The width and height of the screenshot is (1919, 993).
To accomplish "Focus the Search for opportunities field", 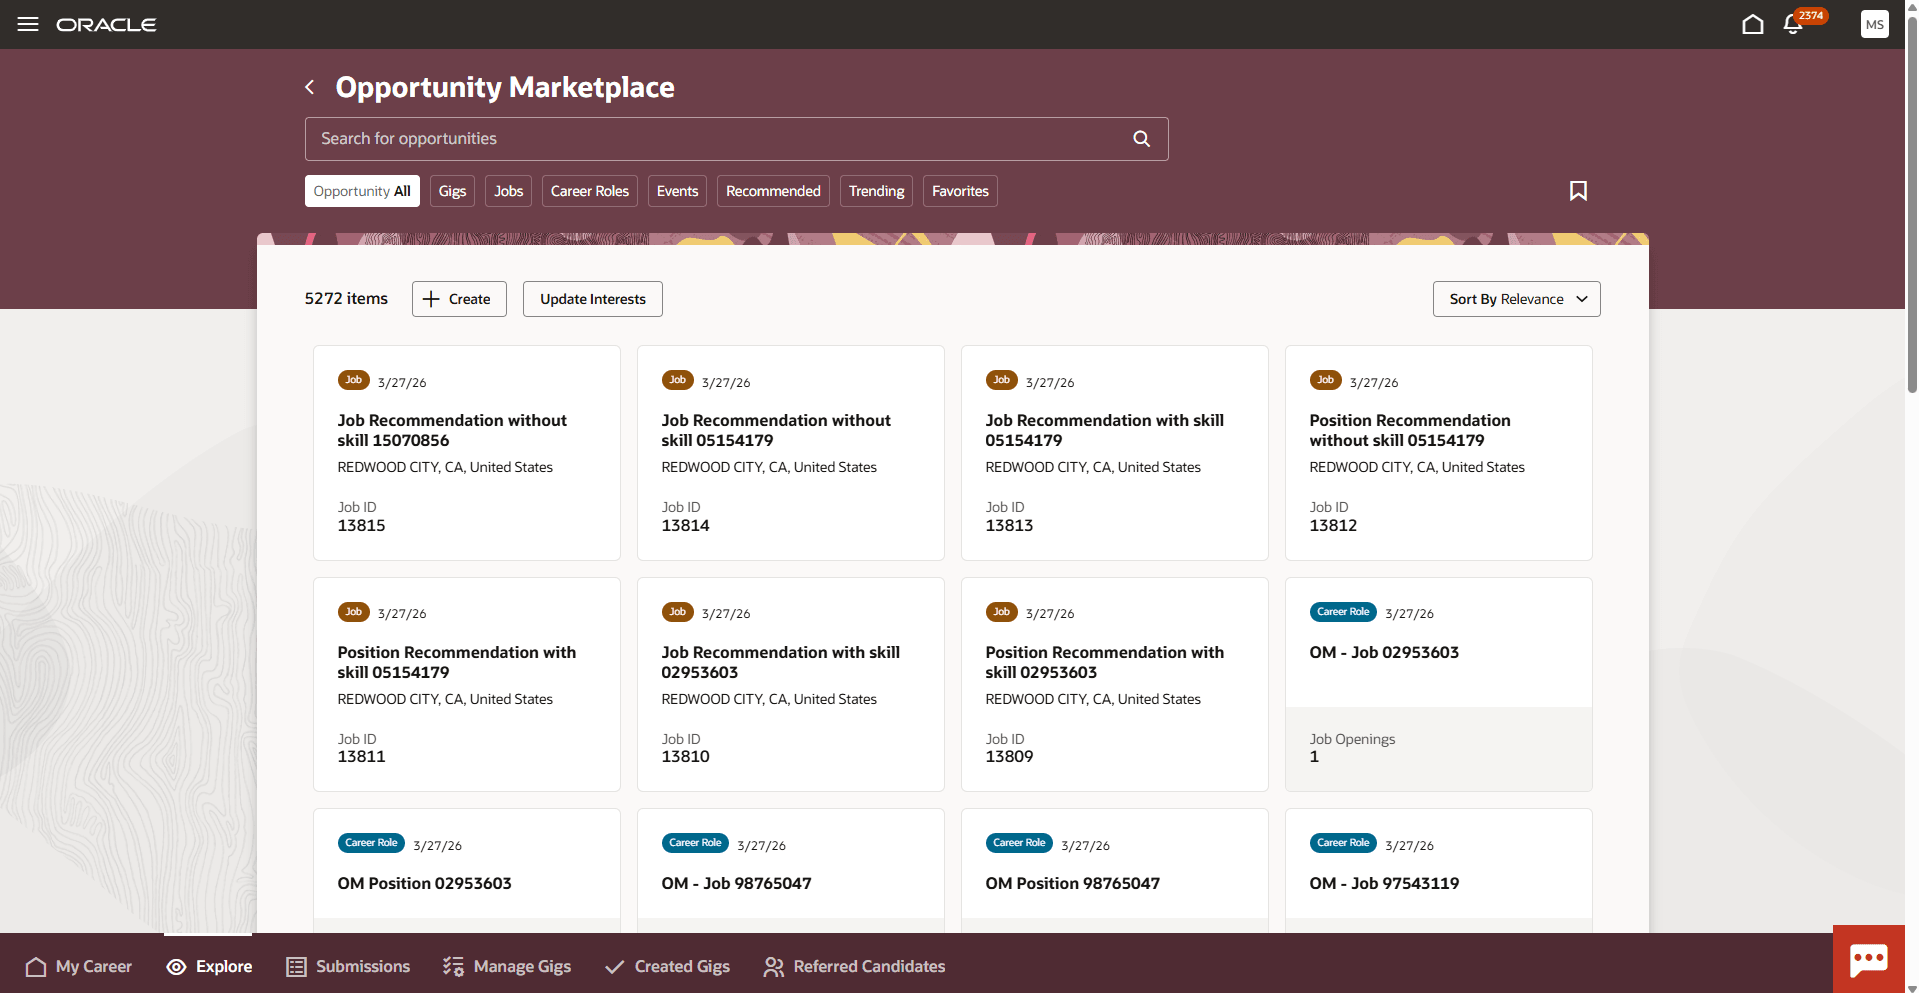I will [736, 139].
